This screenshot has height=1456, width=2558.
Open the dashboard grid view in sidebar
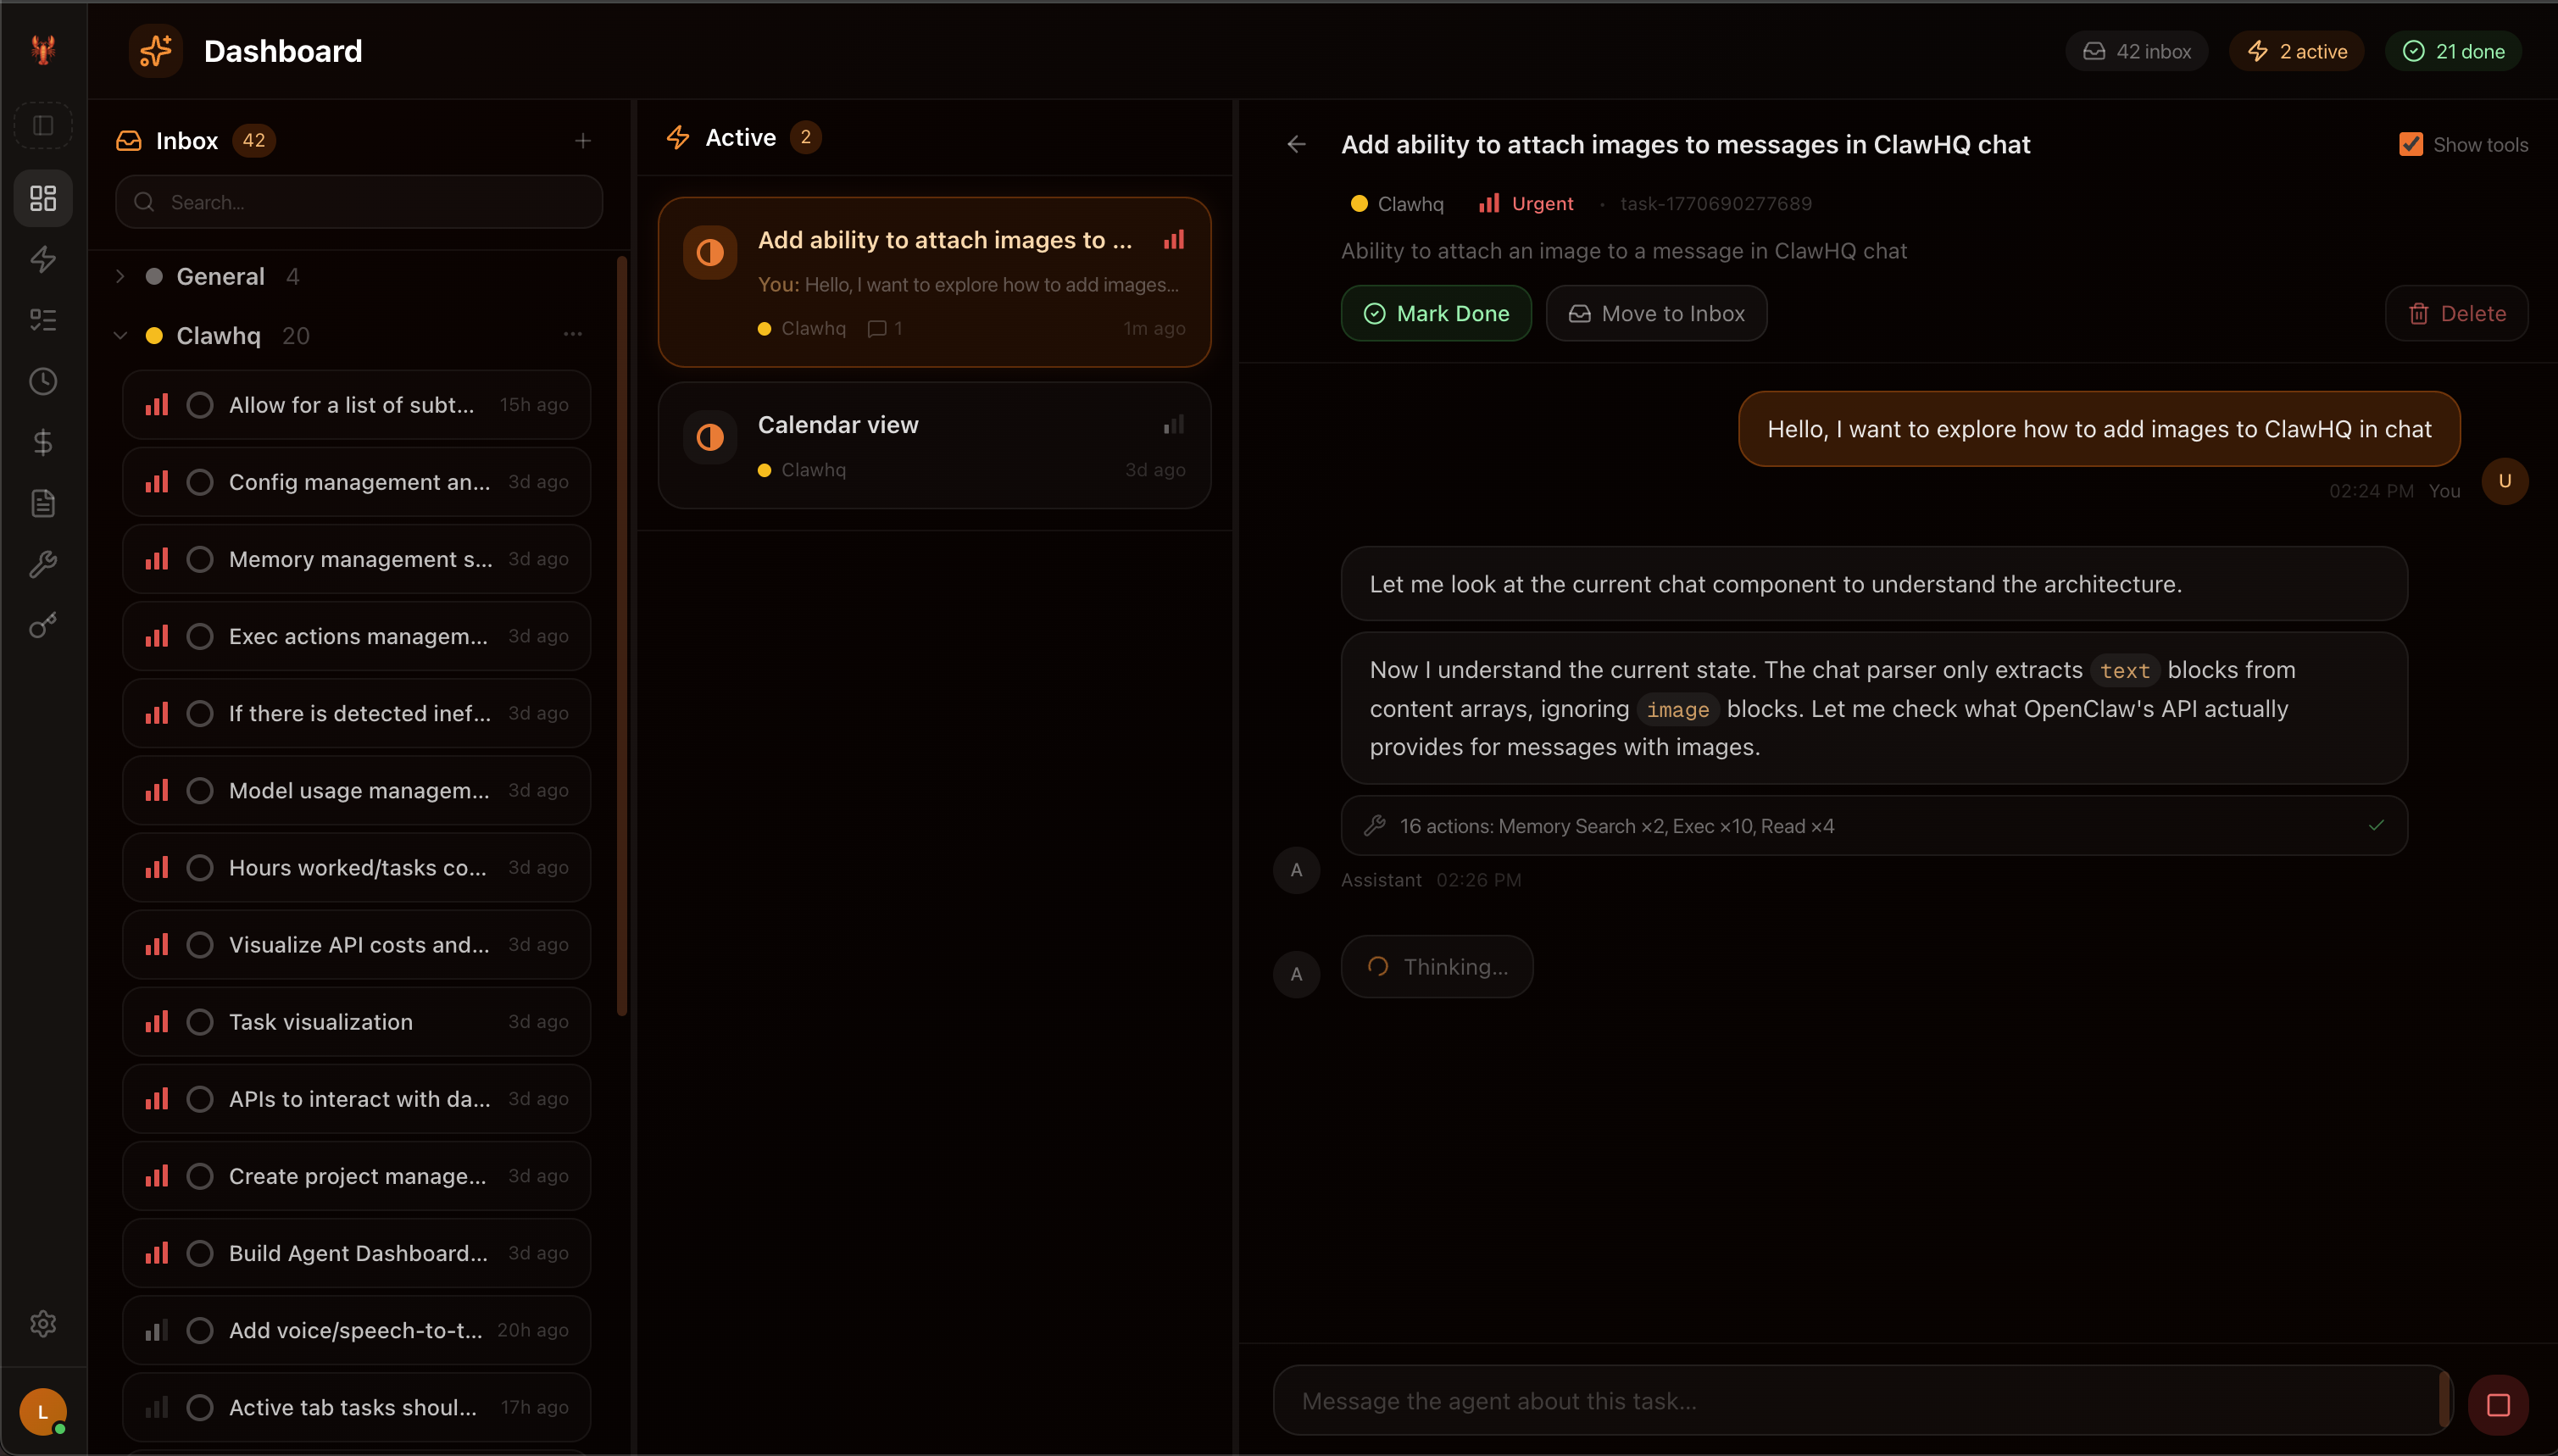coord(43,198)
